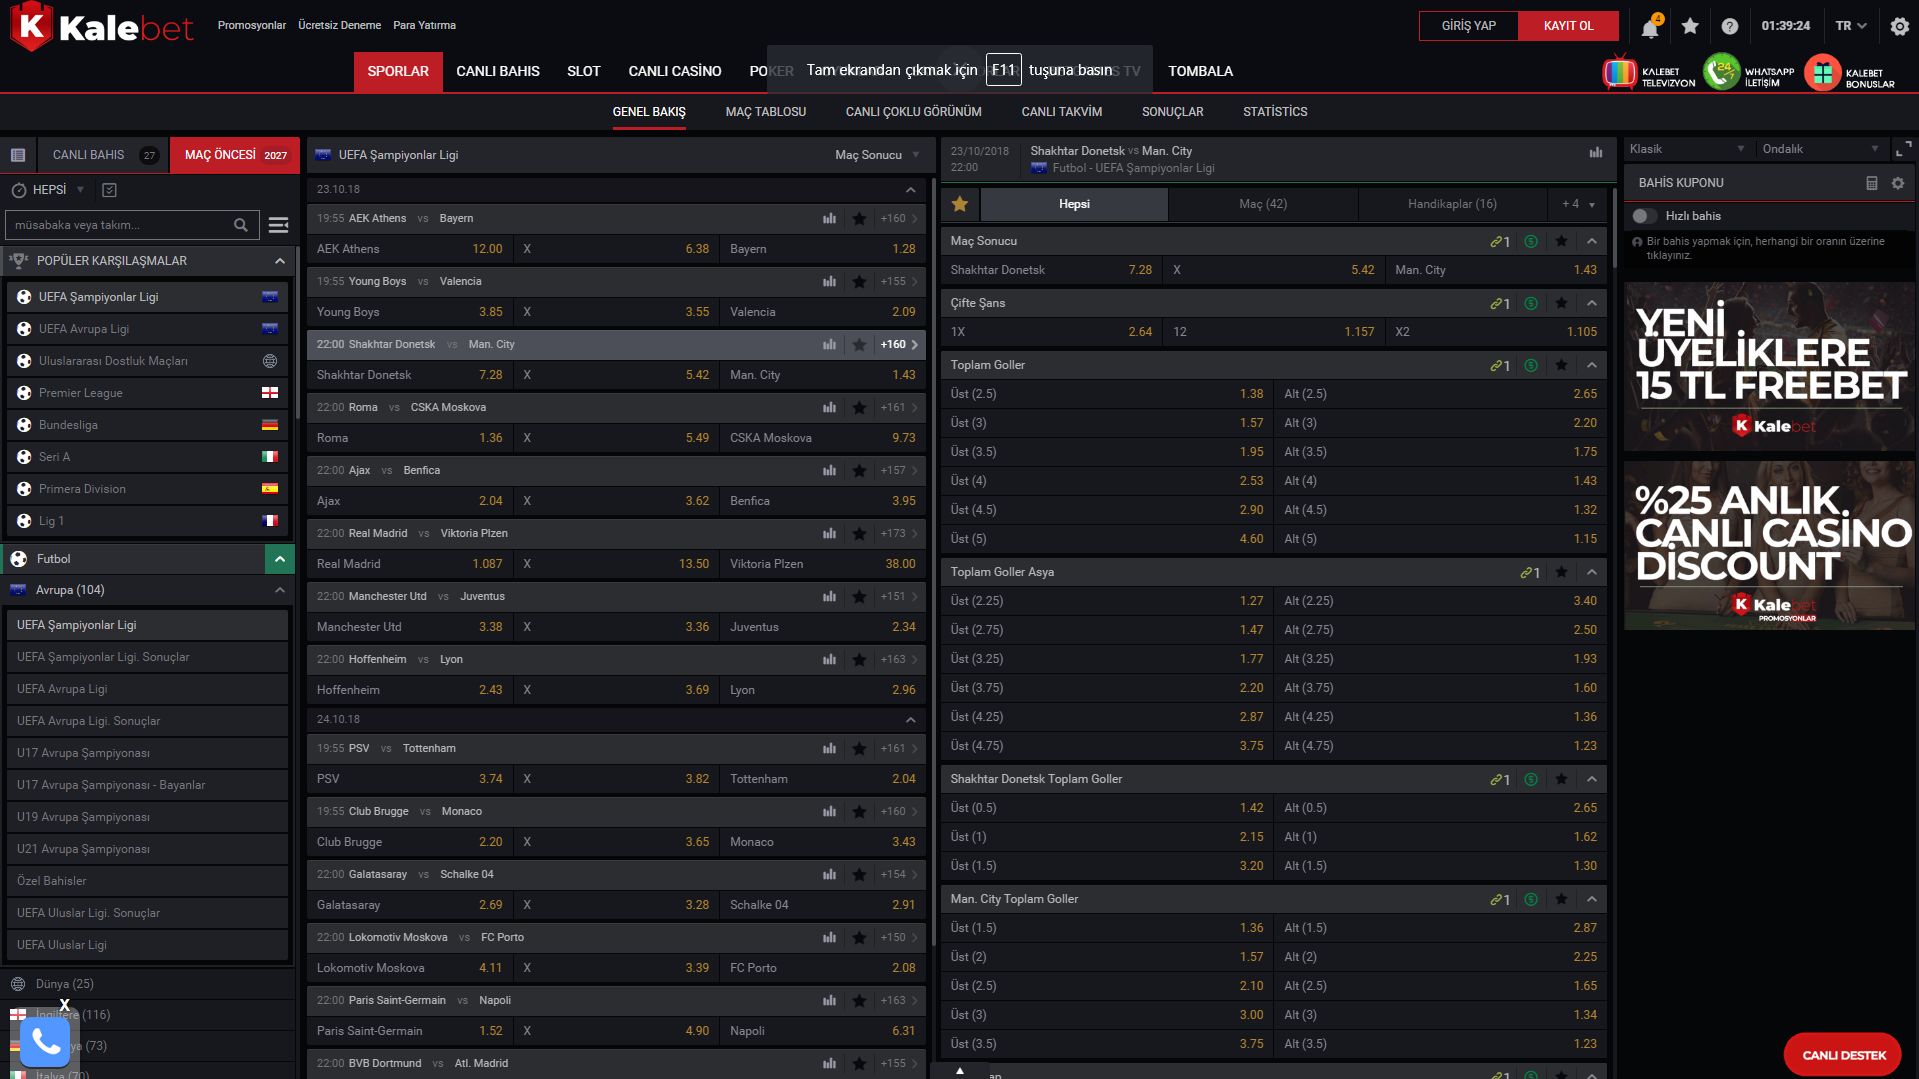
Task: Switch to the Maç Tablosu tab
Action: (x=765, y=112)
